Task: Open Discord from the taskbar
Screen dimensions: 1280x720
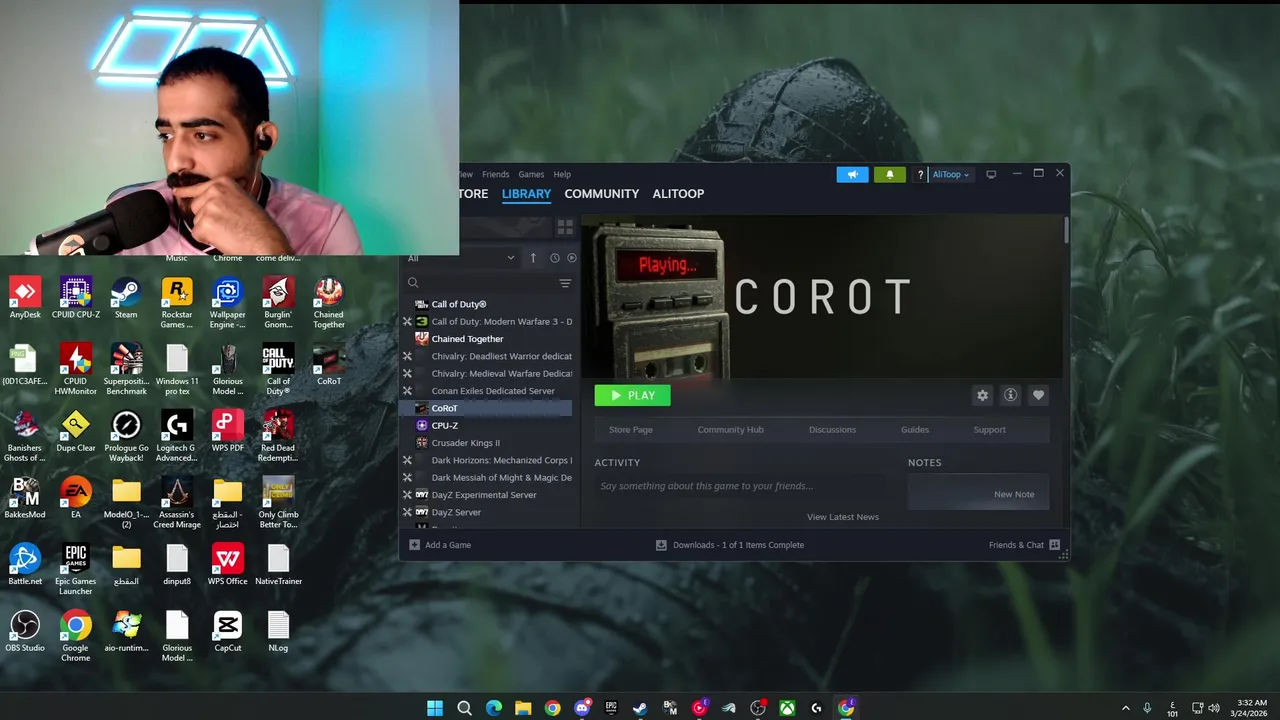Action: tap(582, 708)
